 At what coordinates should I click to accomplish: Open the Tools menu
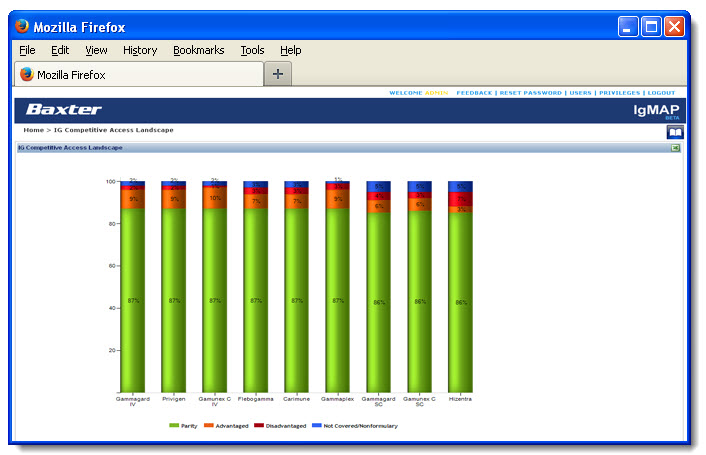click(x=252, y=50)
